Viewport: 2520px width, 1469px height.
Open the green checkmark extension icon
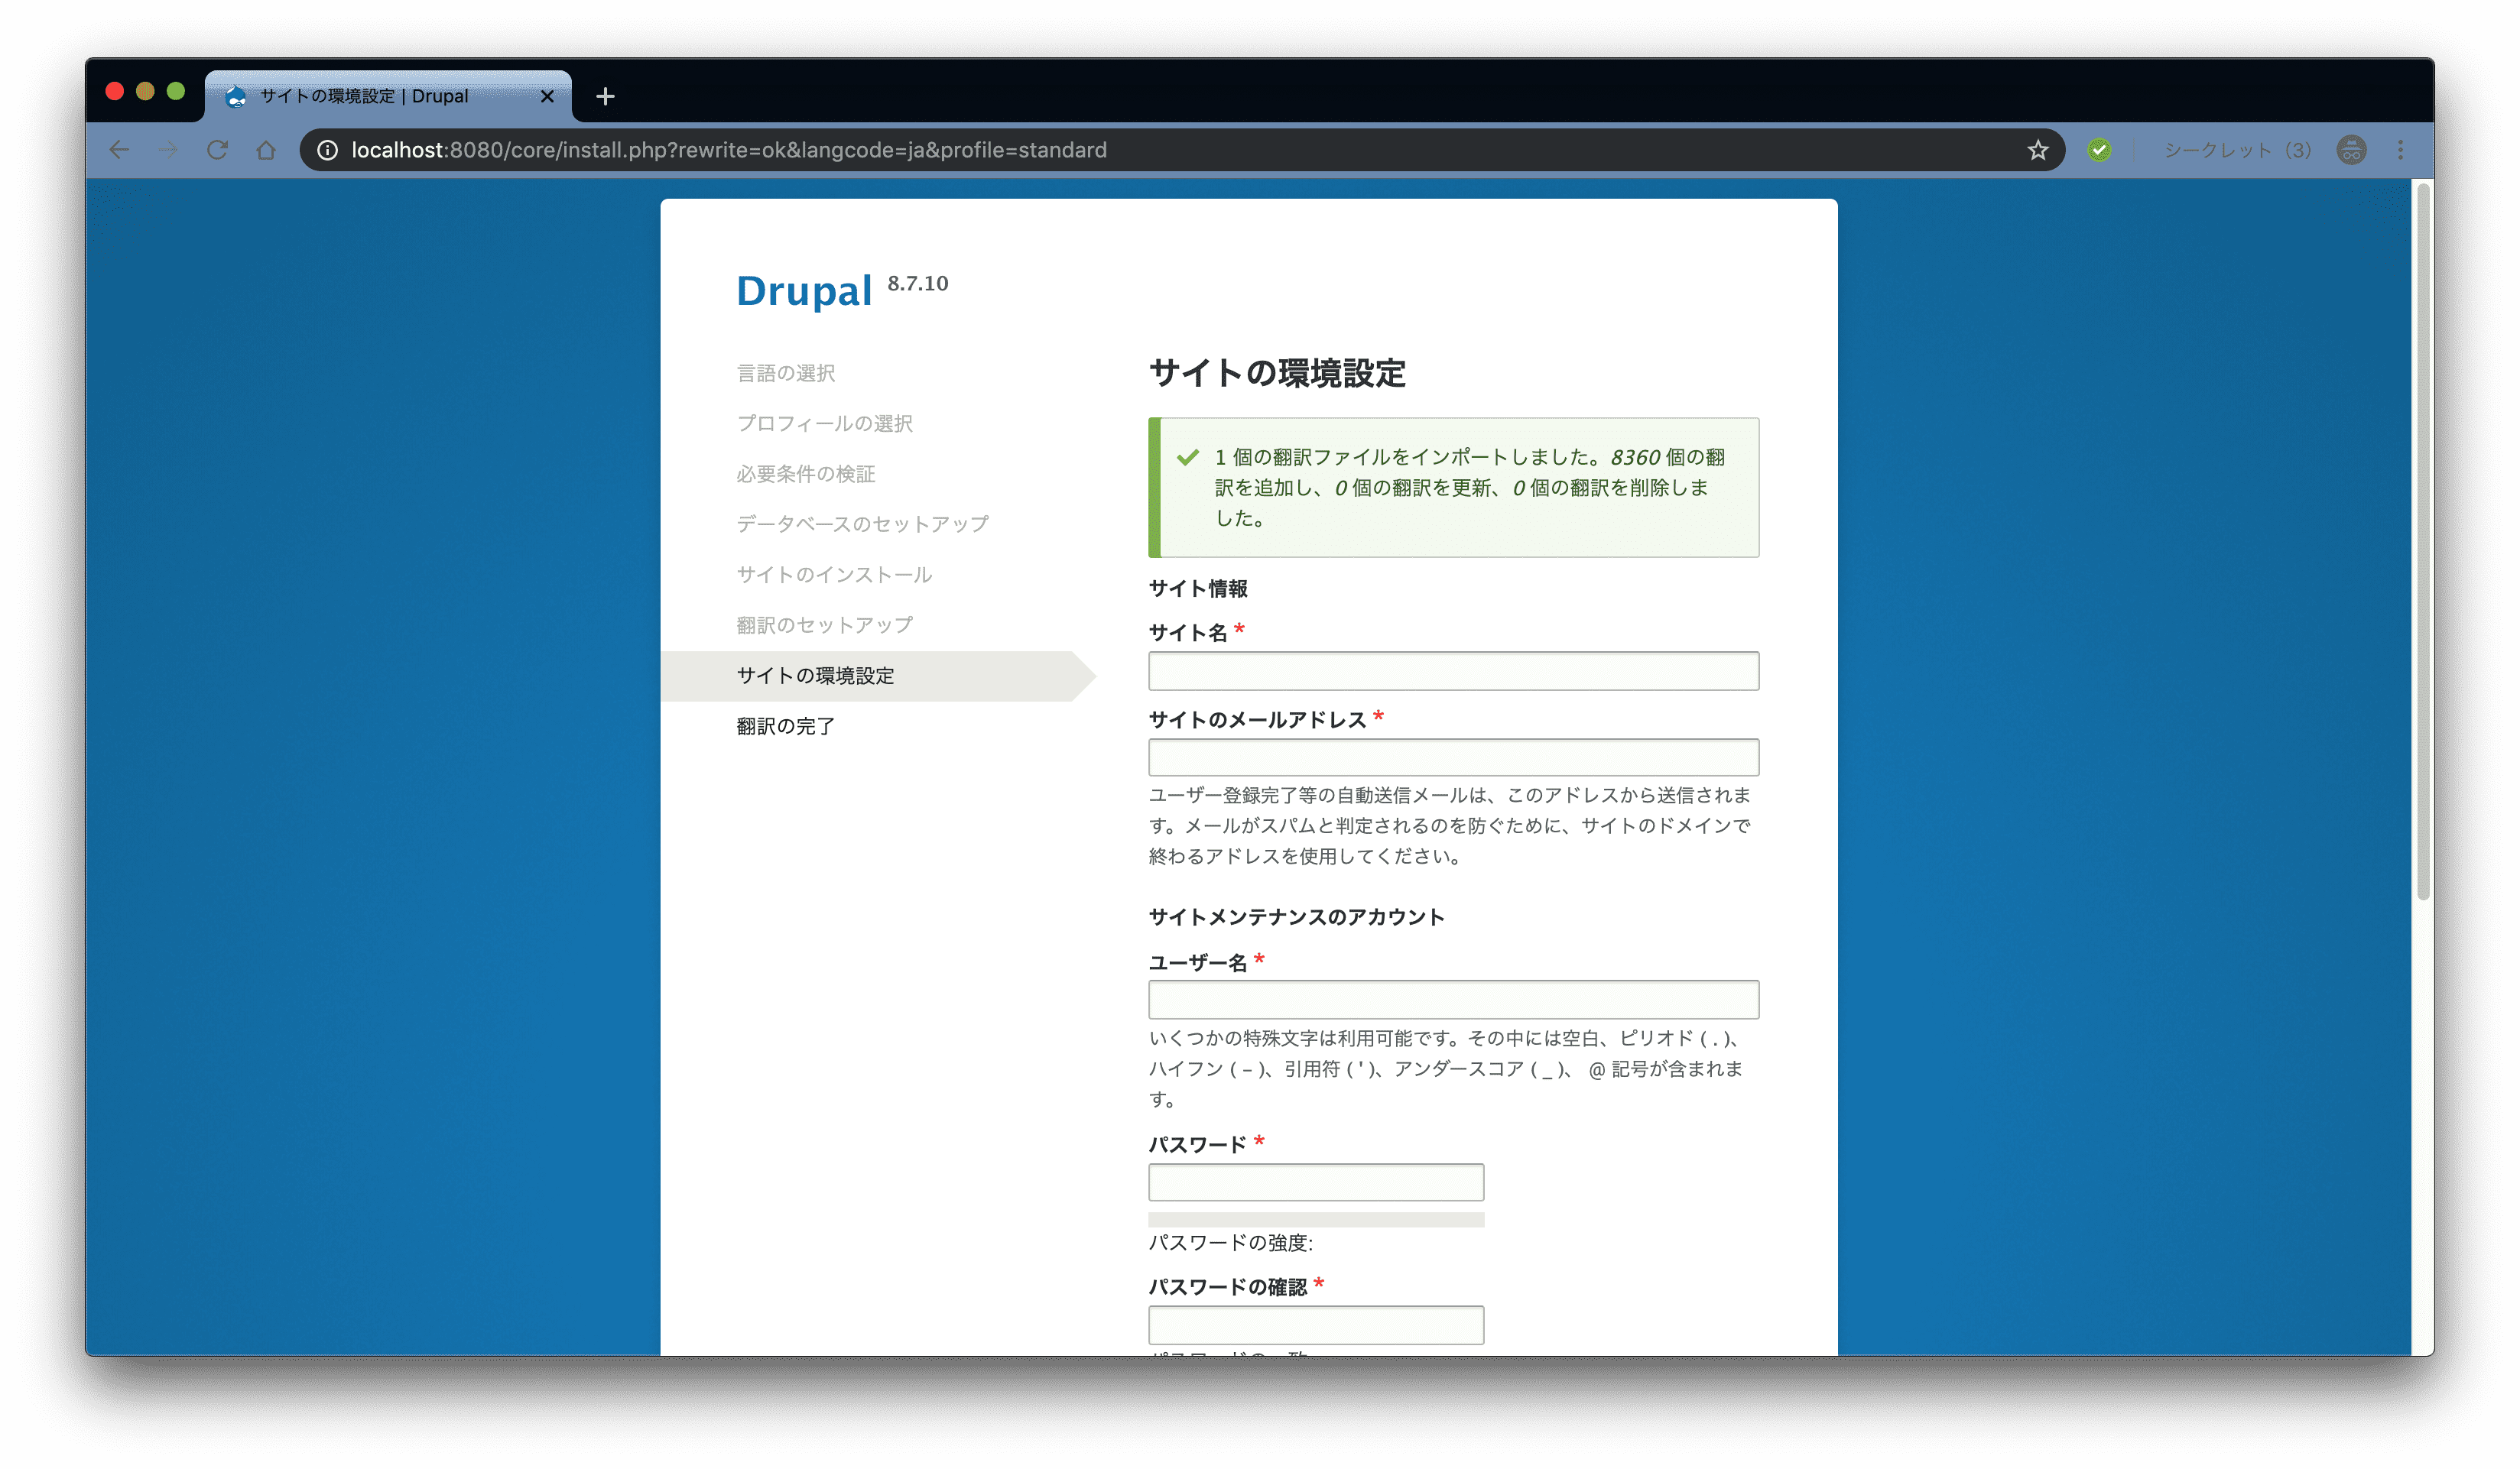click(x=2099, y=150)
